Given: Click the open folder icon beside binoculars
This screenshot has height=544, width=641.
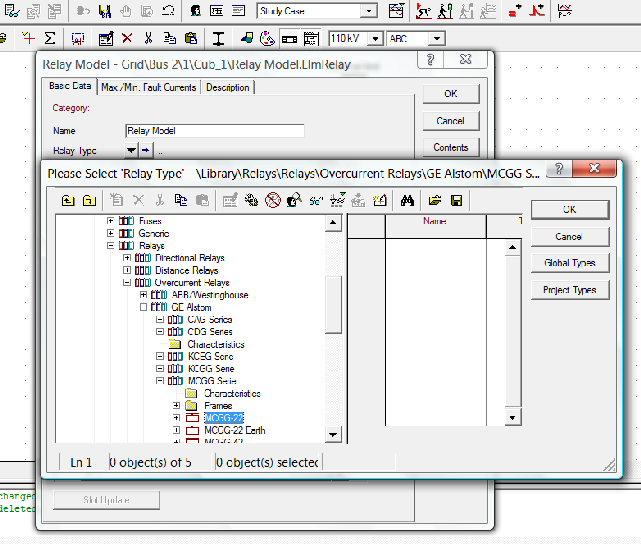Looking at the screenshot, I should pyautogui.click(x=436, y=200).
